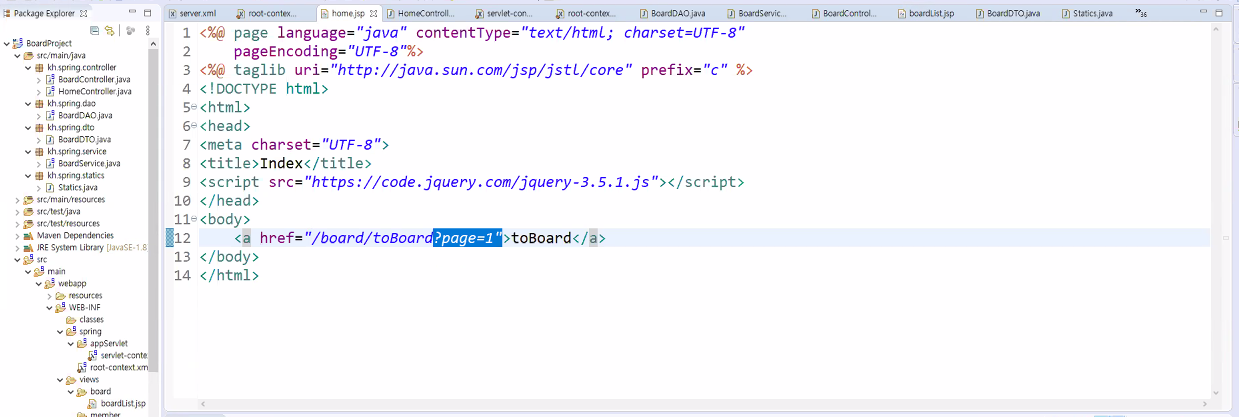Click the gutter marker on line 12

[169, 238]
